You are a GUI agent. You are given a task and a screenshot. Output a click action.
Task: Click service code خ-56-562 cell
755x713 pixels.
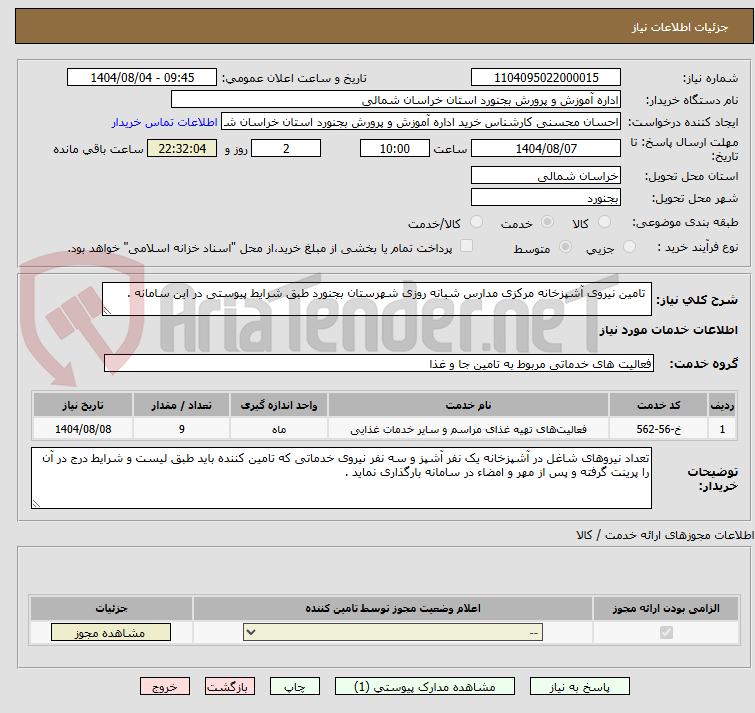(x=658, y=429)
